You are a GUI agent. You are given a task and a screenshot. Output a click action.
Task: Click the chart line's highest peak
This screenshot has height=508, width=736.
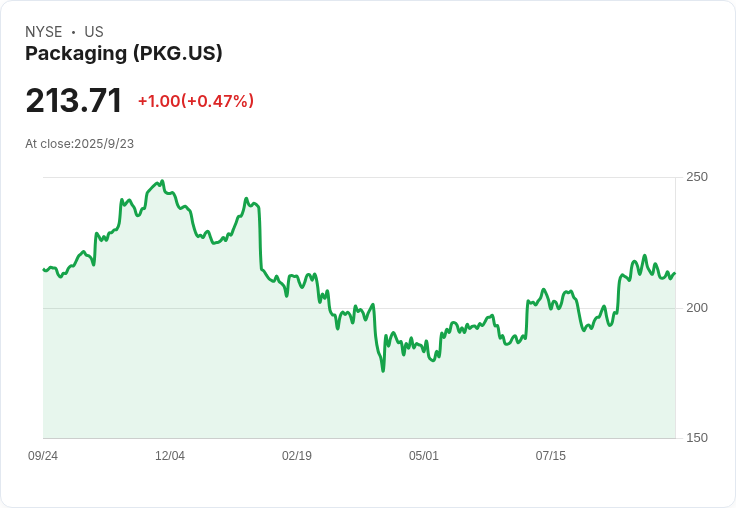162,182
